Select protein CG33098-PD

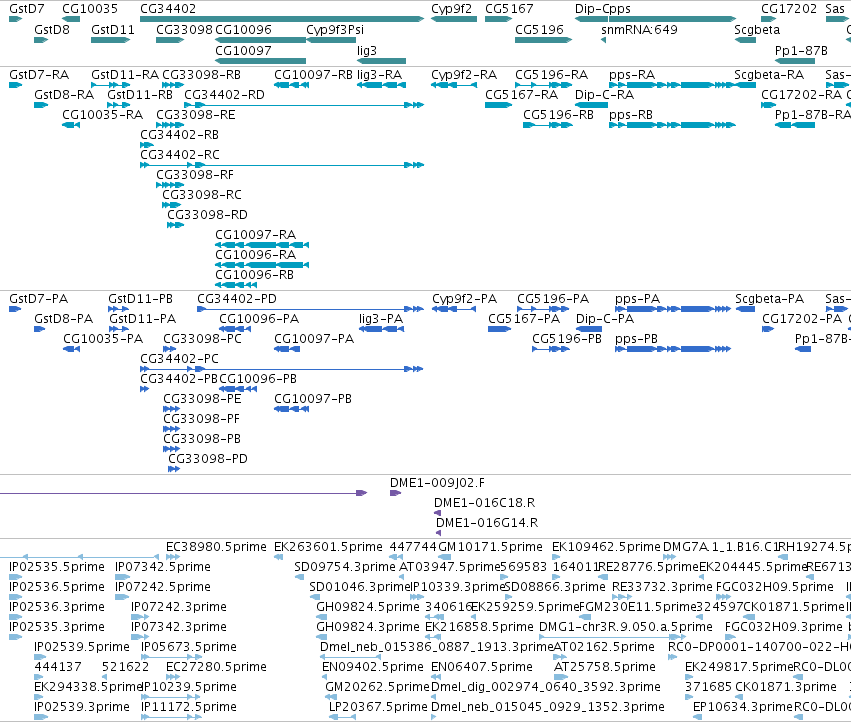208,459
